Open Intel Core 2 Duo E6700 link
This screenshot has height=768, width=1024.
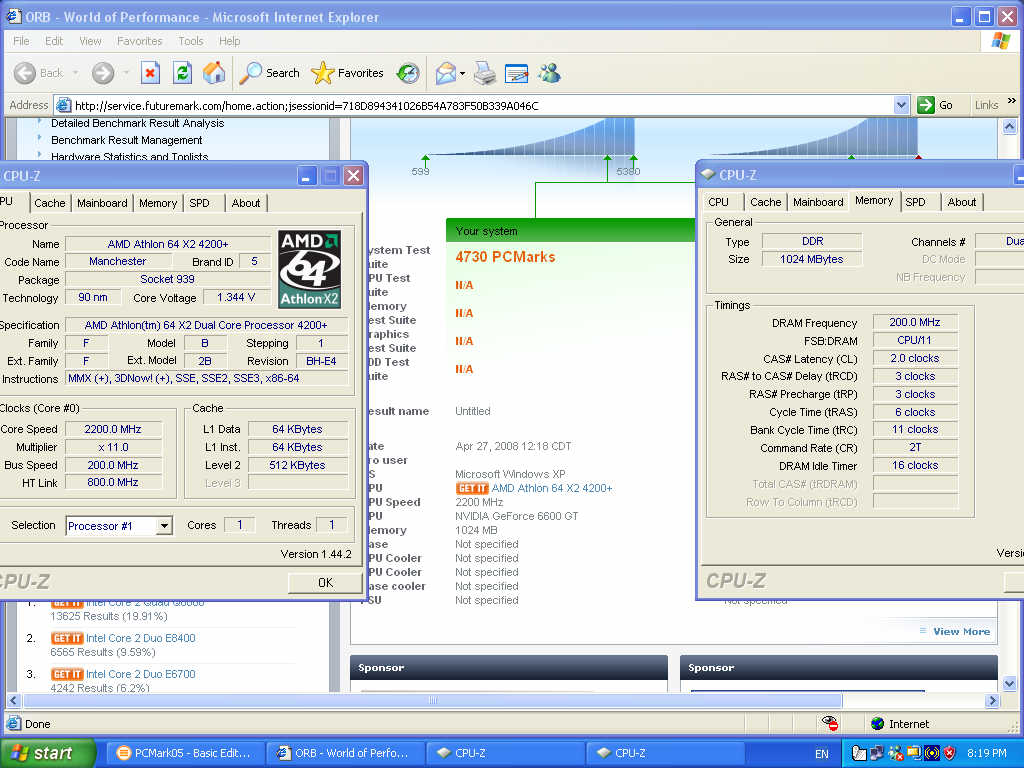(140, 674)
